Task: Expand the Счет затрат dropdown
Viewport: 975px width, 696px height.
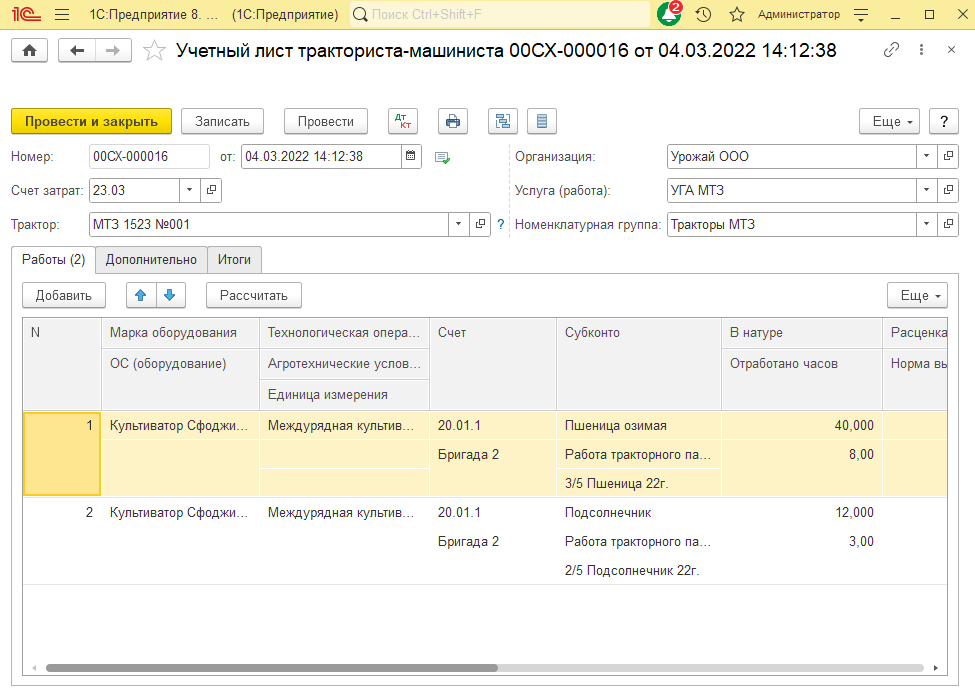Action: point(190,190)
